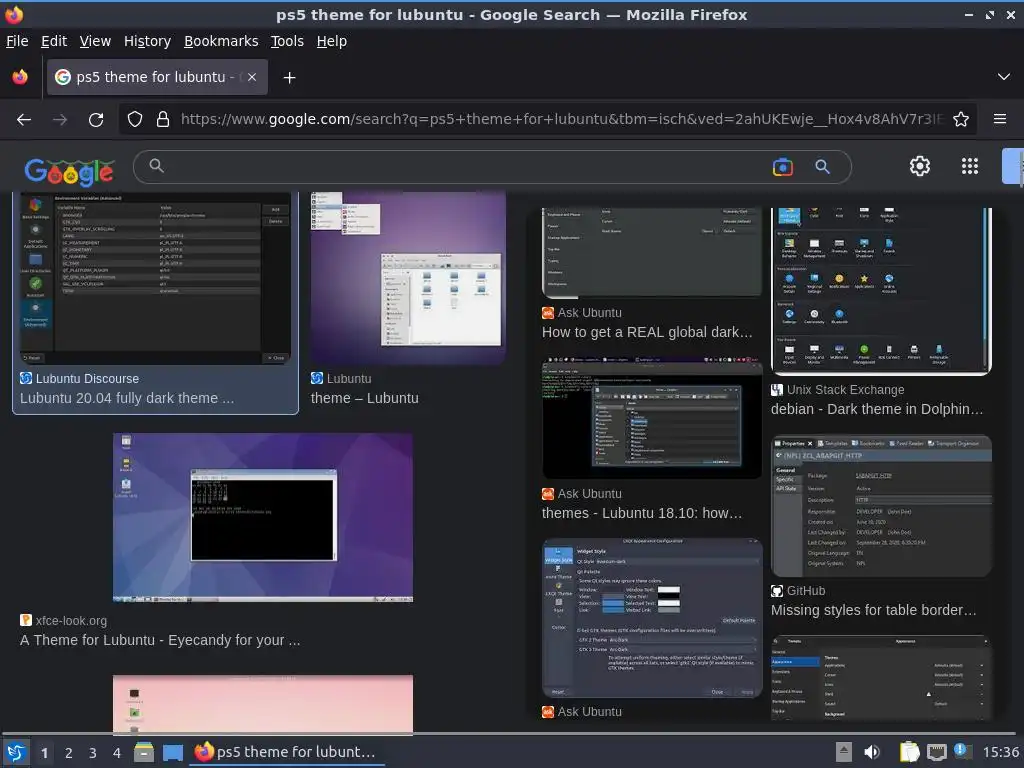Select the Lubuntu Discourse dark theme thumbnail

pyautogui.click(x=155, y=278)
